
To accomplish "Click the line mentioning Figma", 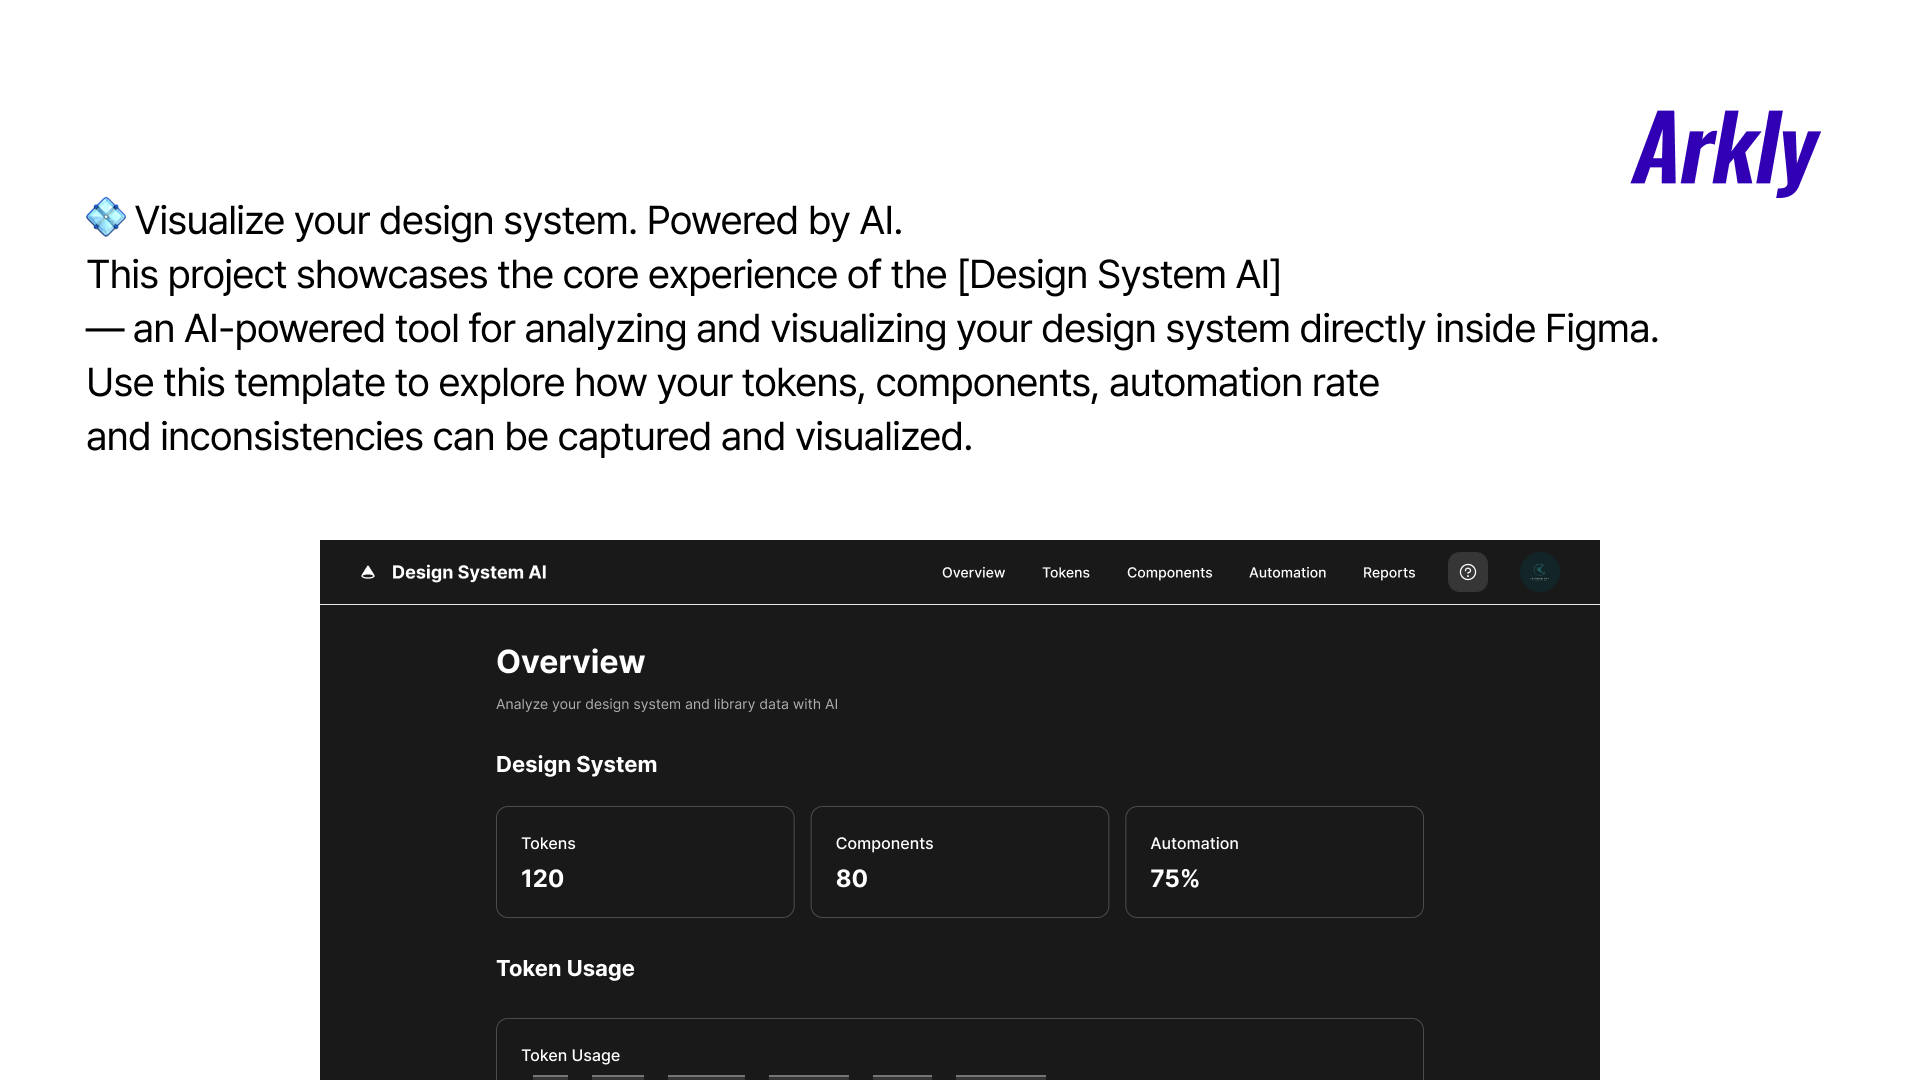I will coord(872,329).
